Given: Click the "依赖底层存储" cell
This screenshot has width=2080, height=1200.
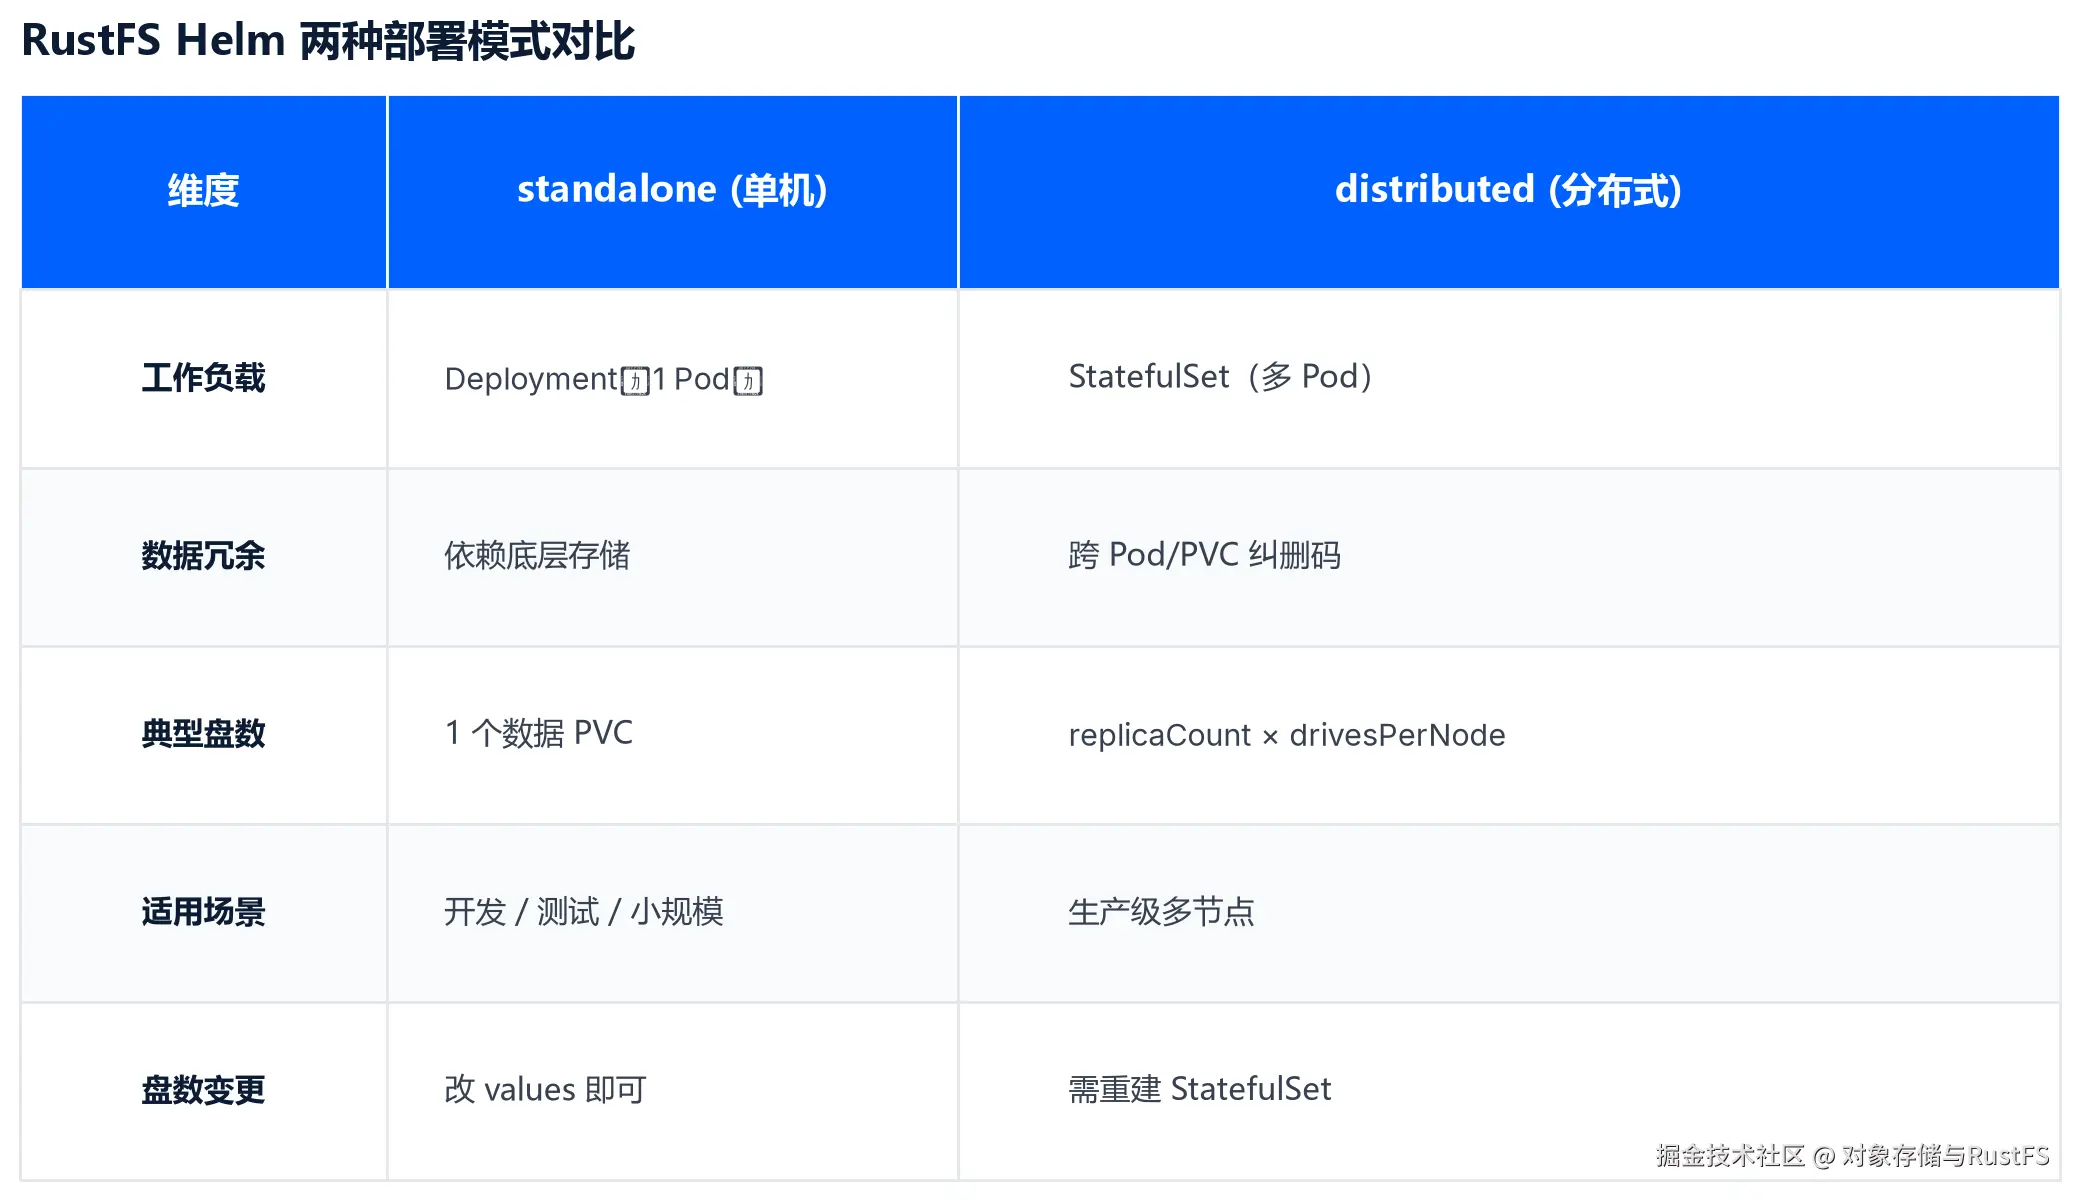Looking at the screenshot, I should [672, 556].
